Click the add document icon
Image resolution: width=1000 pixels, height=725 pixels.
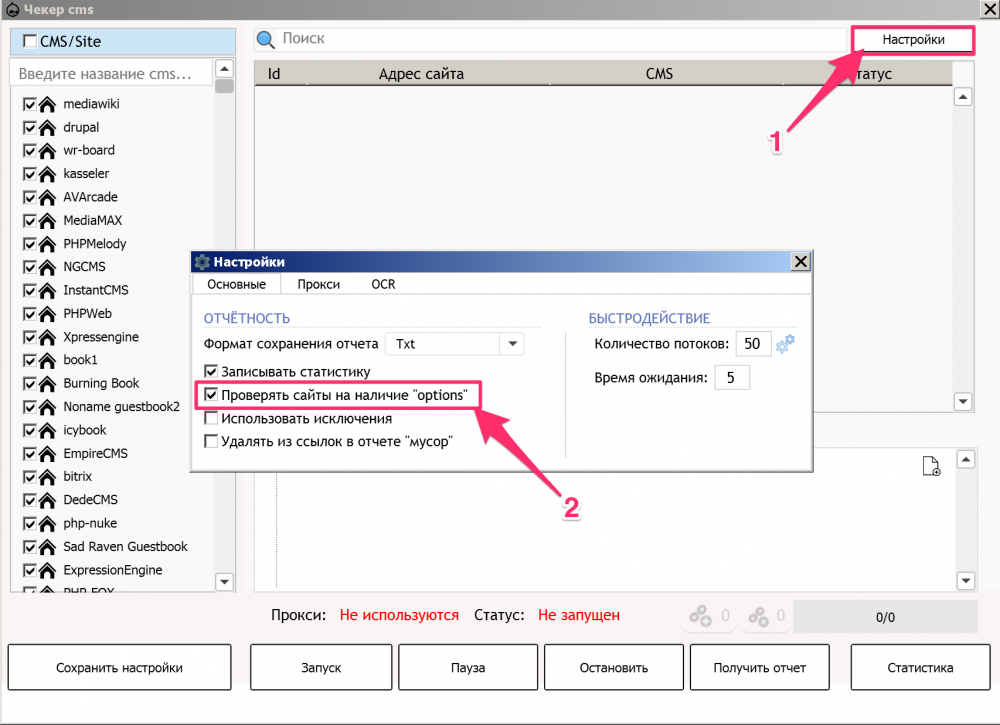coord(931,466)
